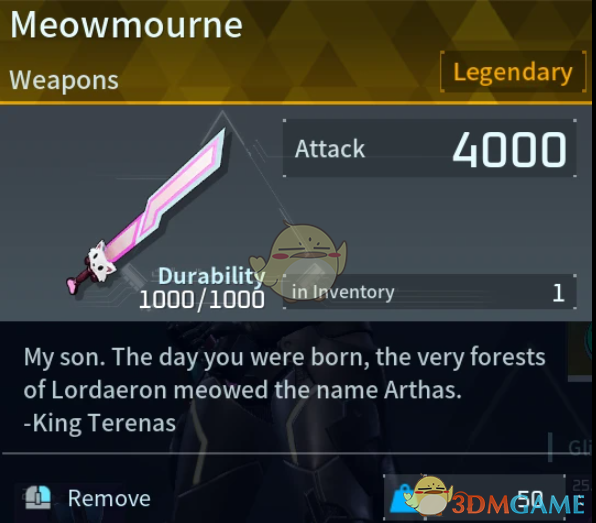Click the 3DMGAME watermark logo
This screenshot has height=523, width=596.
coord(518,504)
